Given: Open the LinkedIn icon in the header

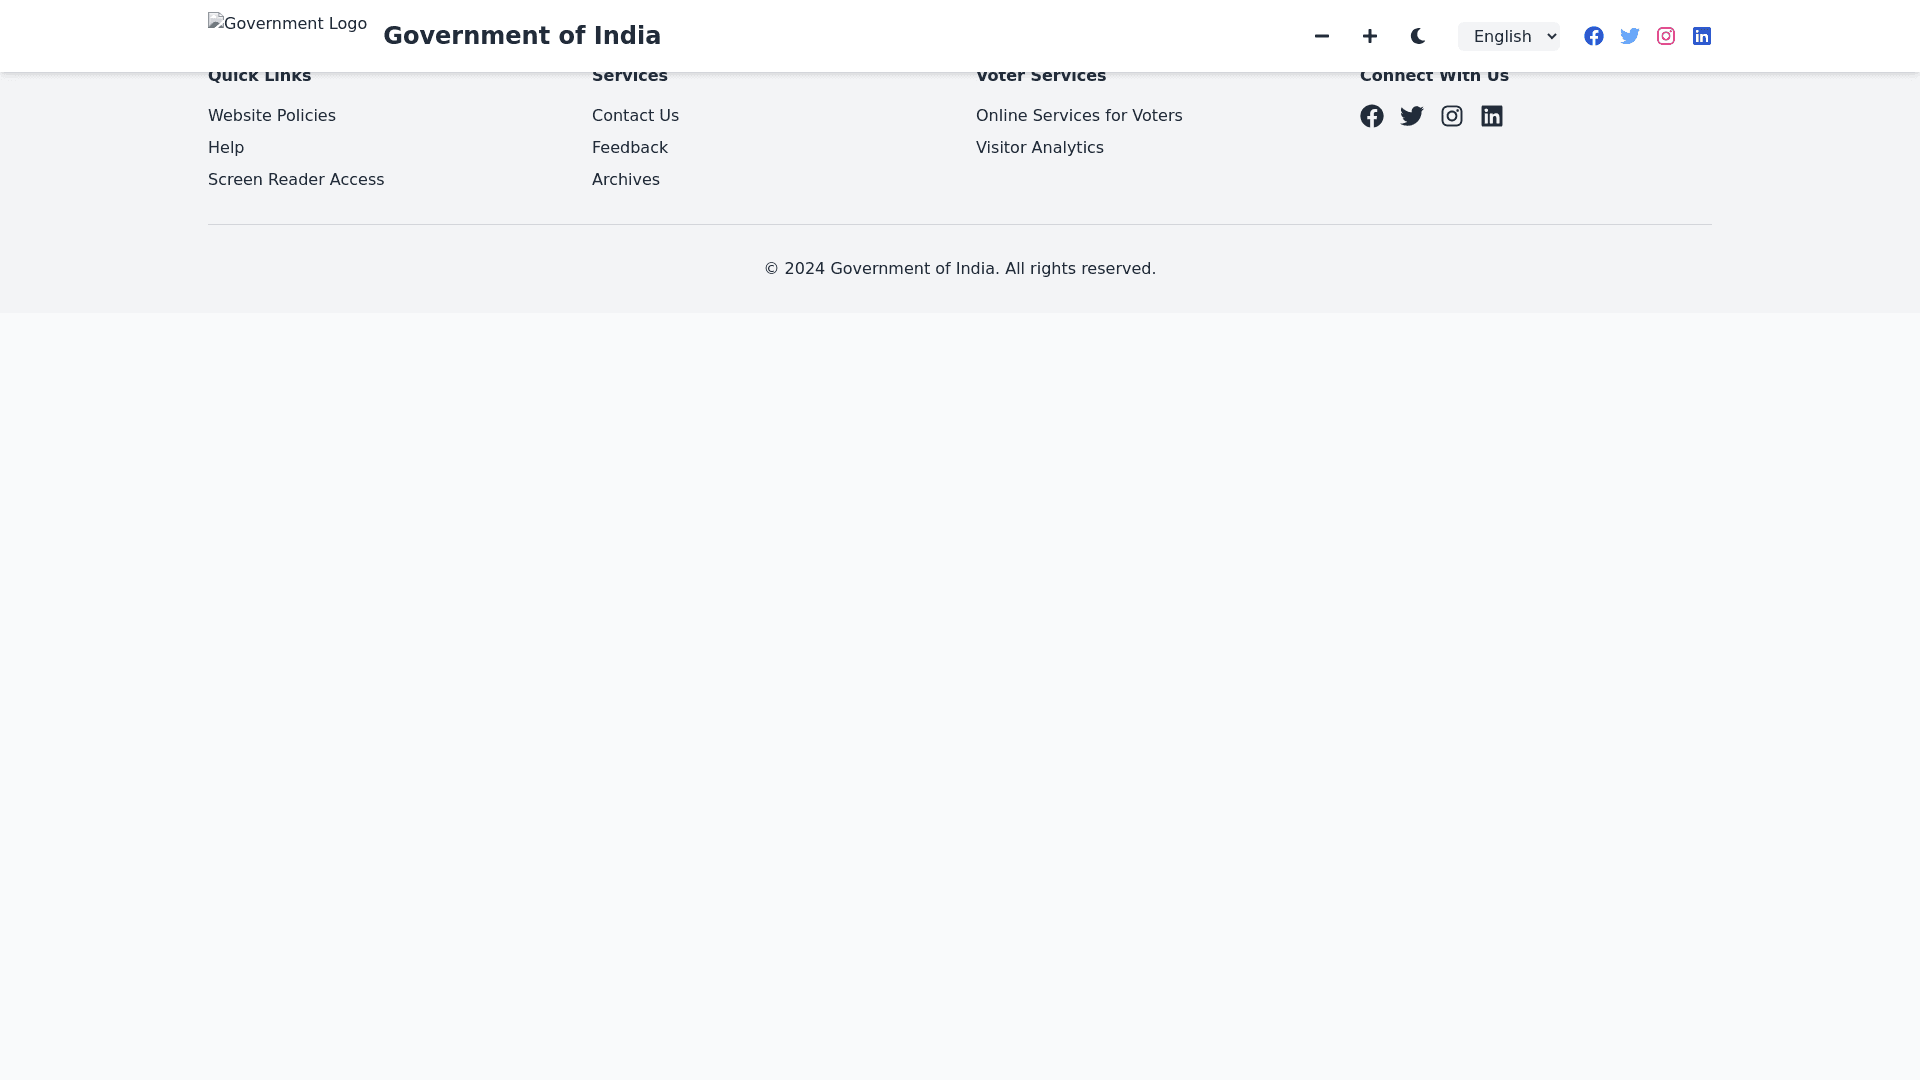Looking at the screenshot, I should (x=1702, y=36).
